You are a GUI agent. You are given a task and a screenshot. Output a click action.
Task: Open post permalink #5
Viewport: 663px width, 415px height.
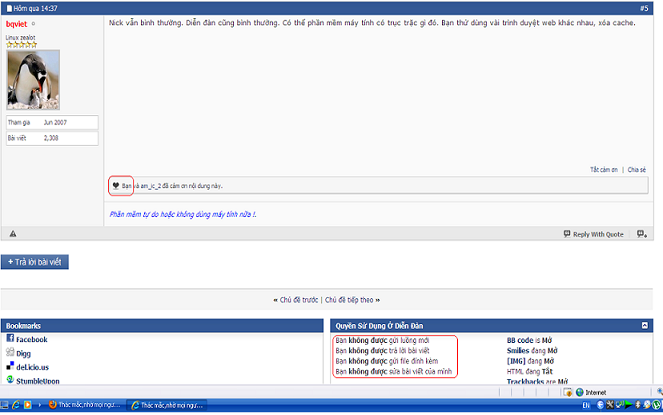pos(644,8)
